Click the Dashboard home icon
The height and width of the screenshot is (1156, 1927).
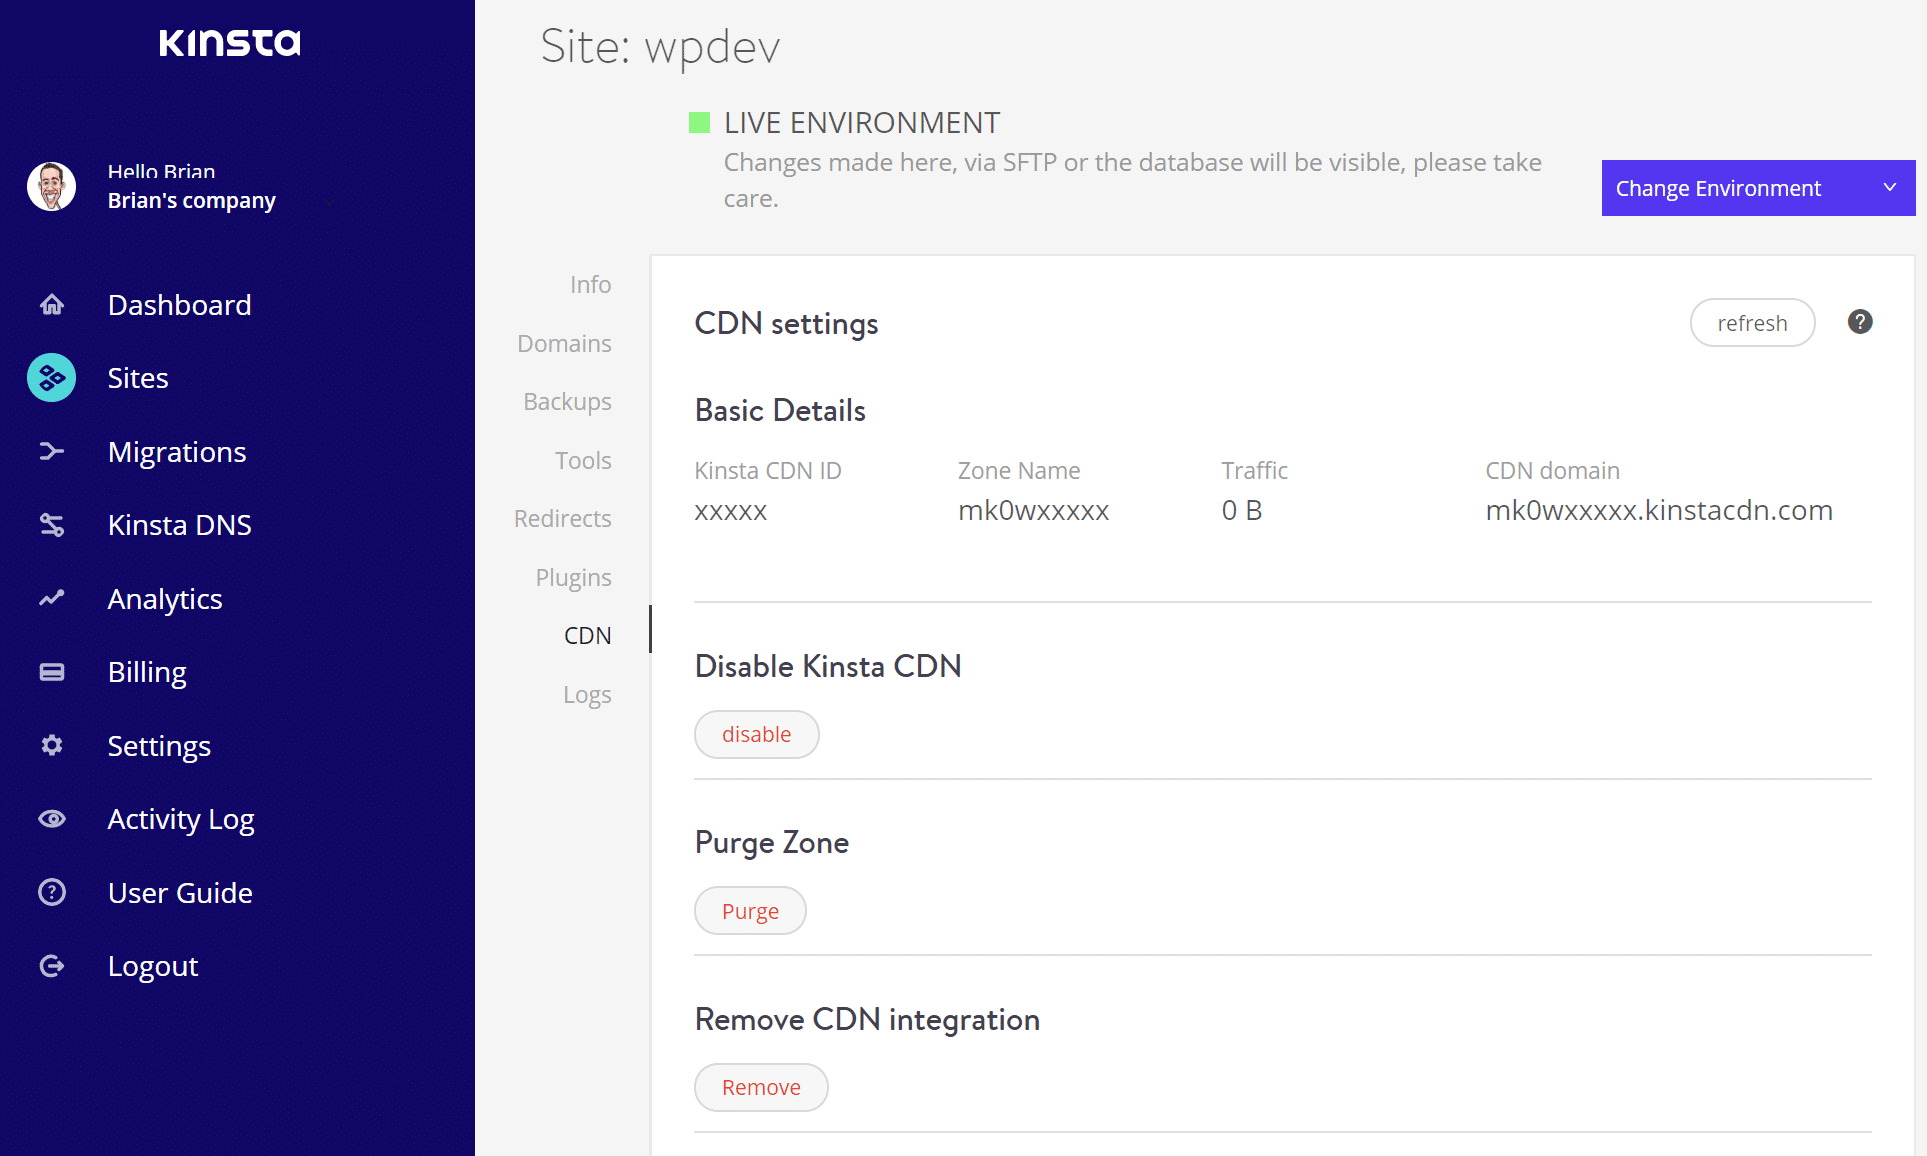click(52, 304)
